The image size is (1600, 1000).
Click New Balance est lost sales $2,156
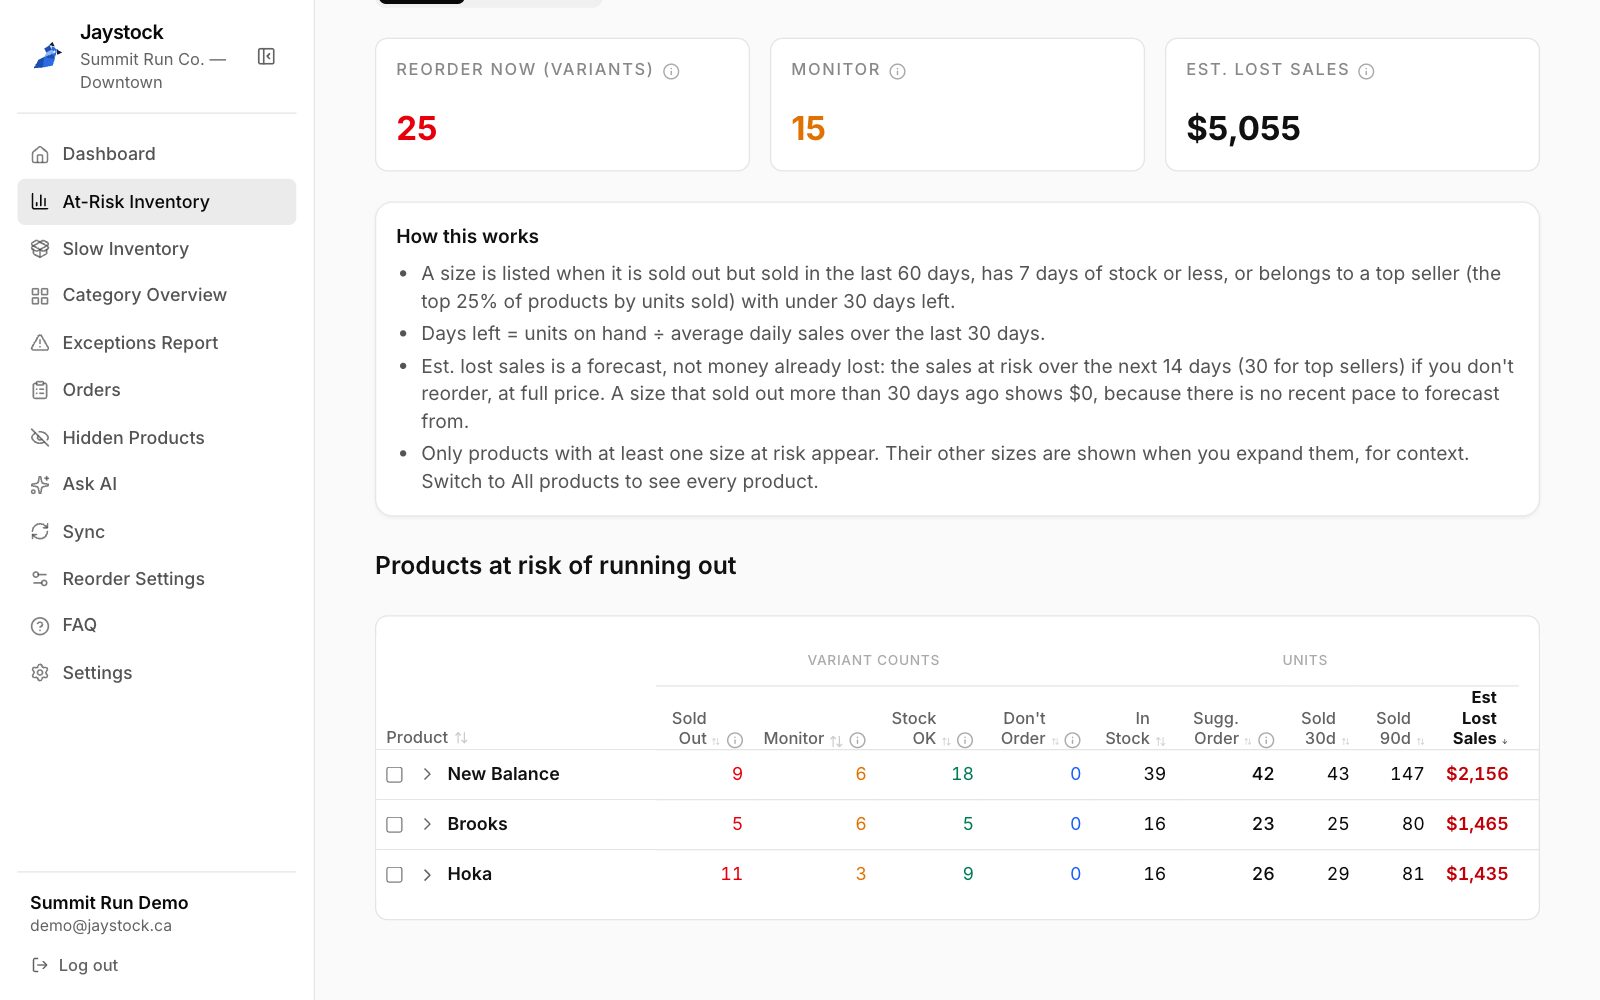point(1477,774)
